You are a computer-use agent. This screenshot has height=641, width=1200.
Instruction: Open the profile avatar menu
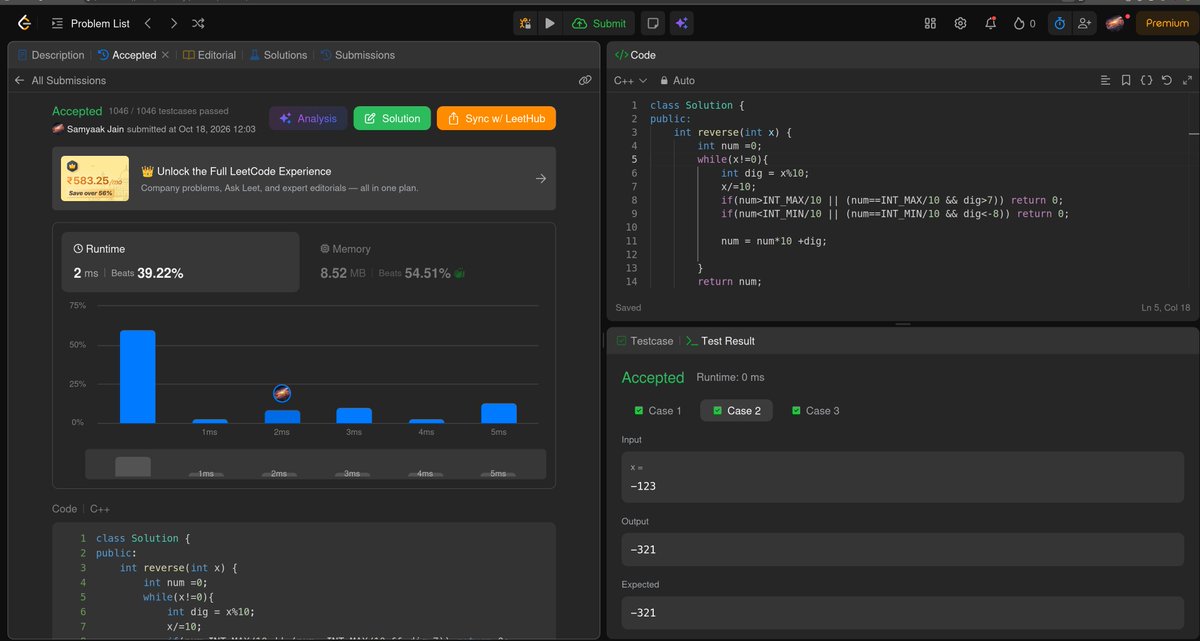coord(1115,23)
